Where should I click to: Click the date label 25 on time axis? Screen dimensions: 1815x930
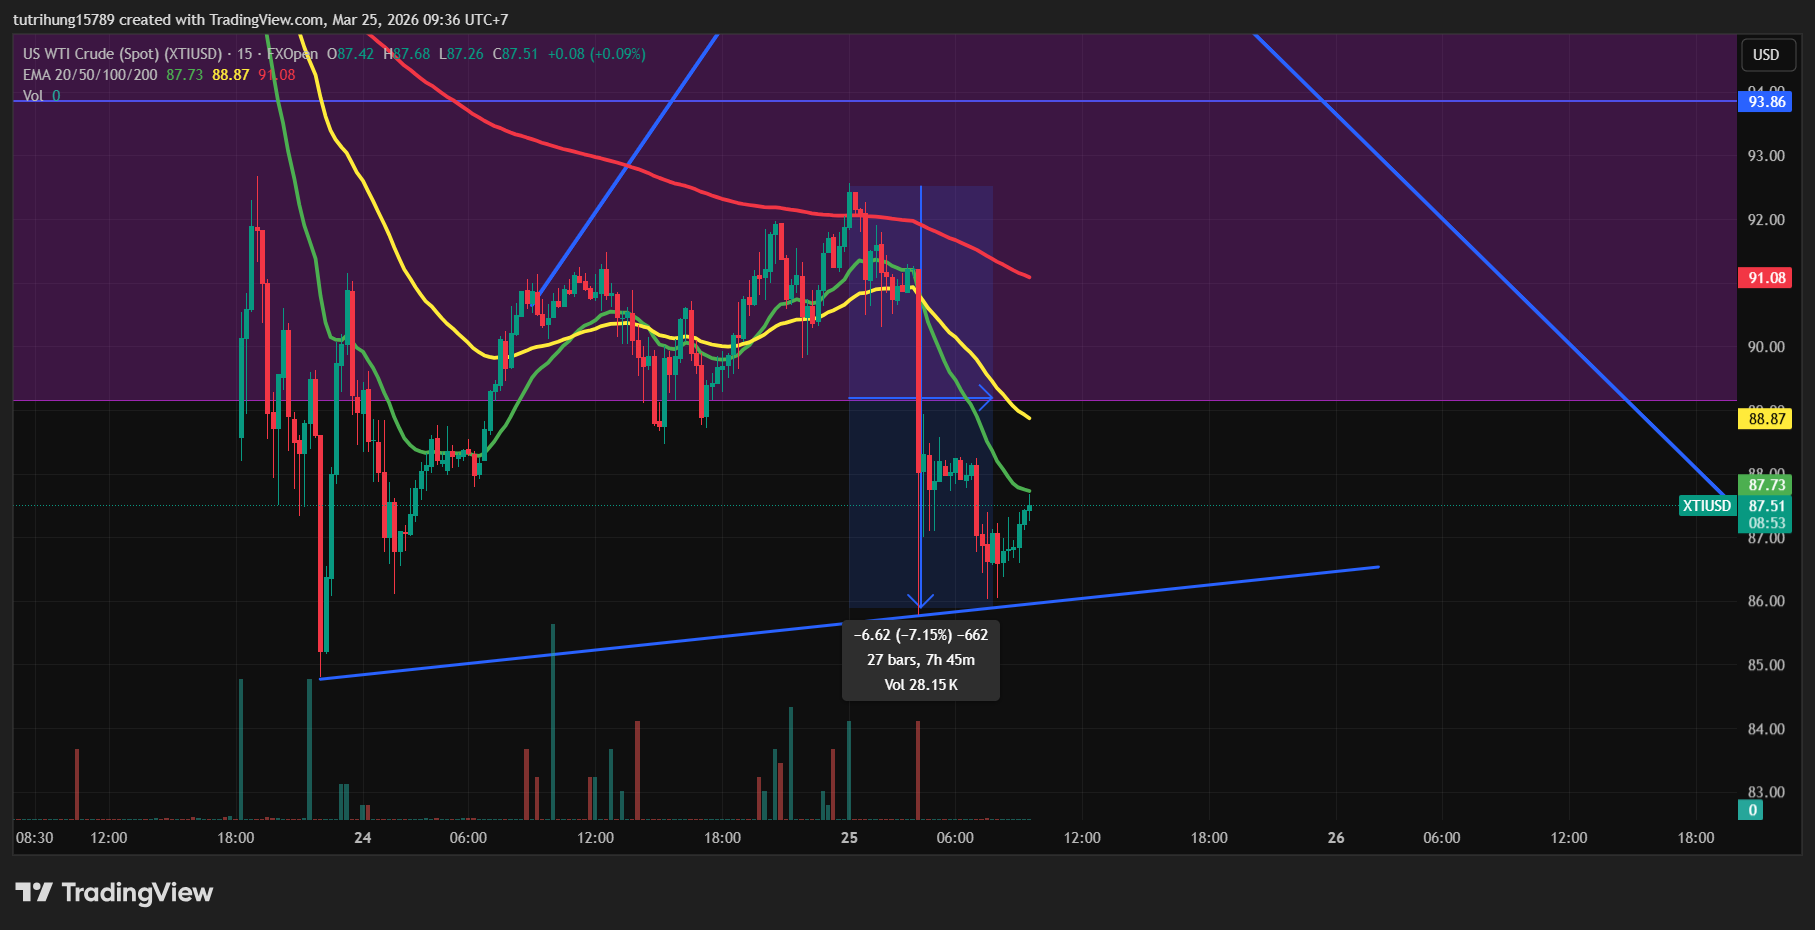pyautogui.click(x=849, y=838)
